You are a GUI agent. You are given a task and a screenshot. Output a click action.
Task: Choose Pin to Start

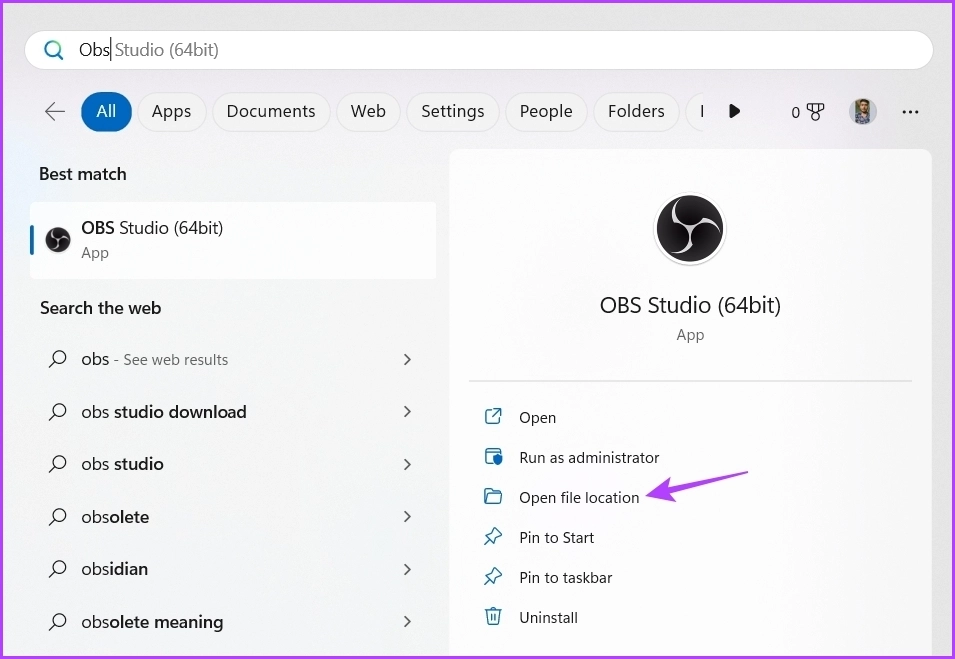tap(556, 537)
